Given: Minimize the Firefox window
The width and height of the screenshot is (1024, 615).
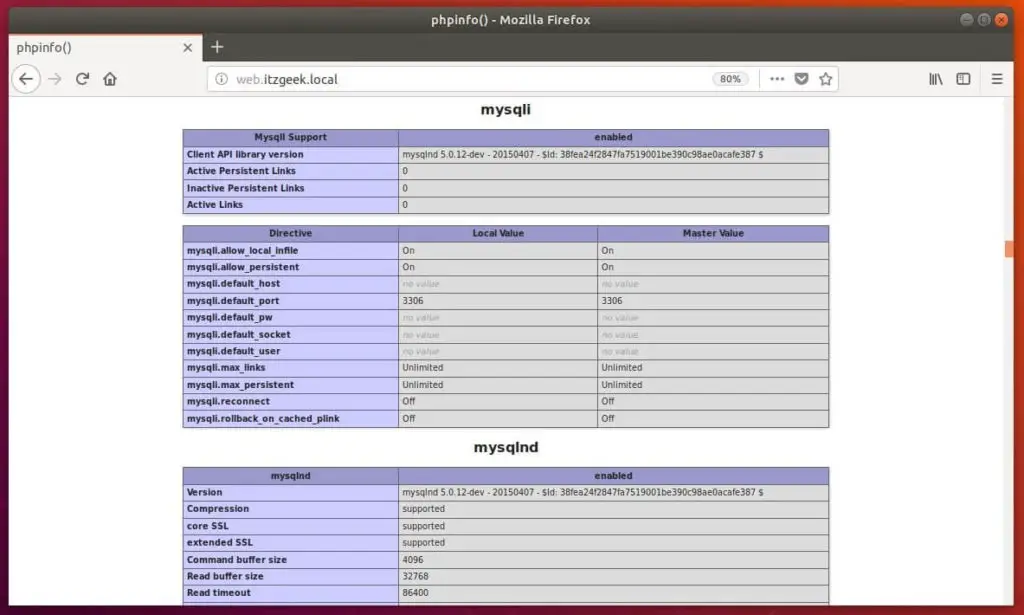Looking at the screenshot, I should click(967, 20).
